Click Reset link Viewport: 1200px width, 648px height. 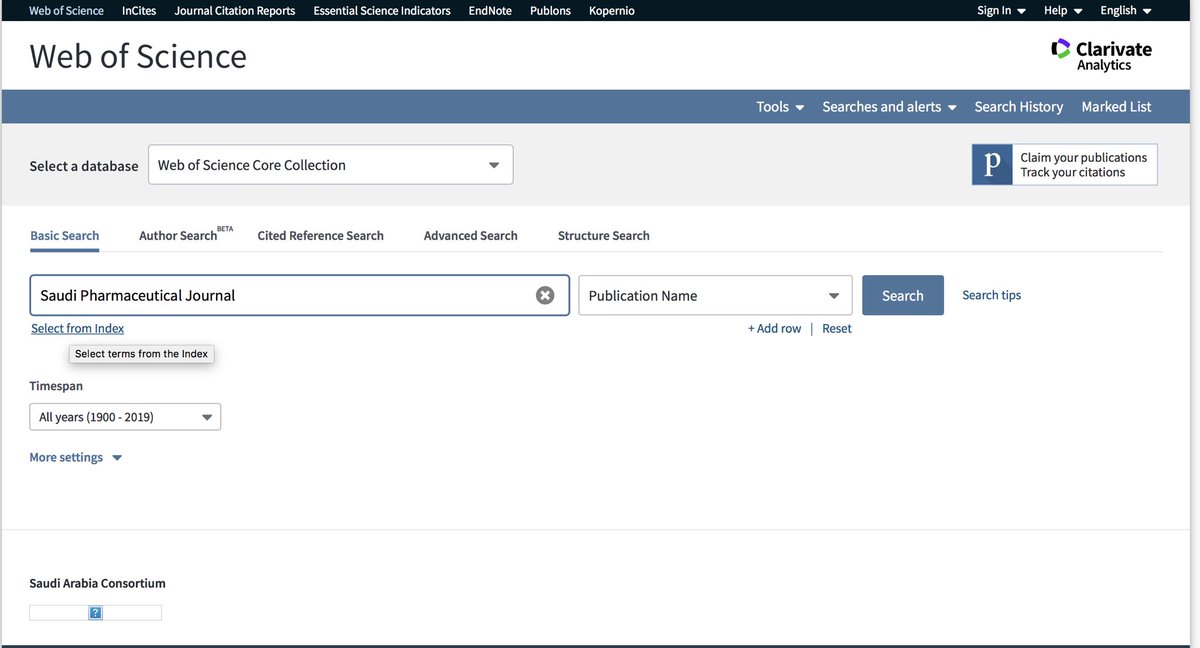tap(837, 328)
